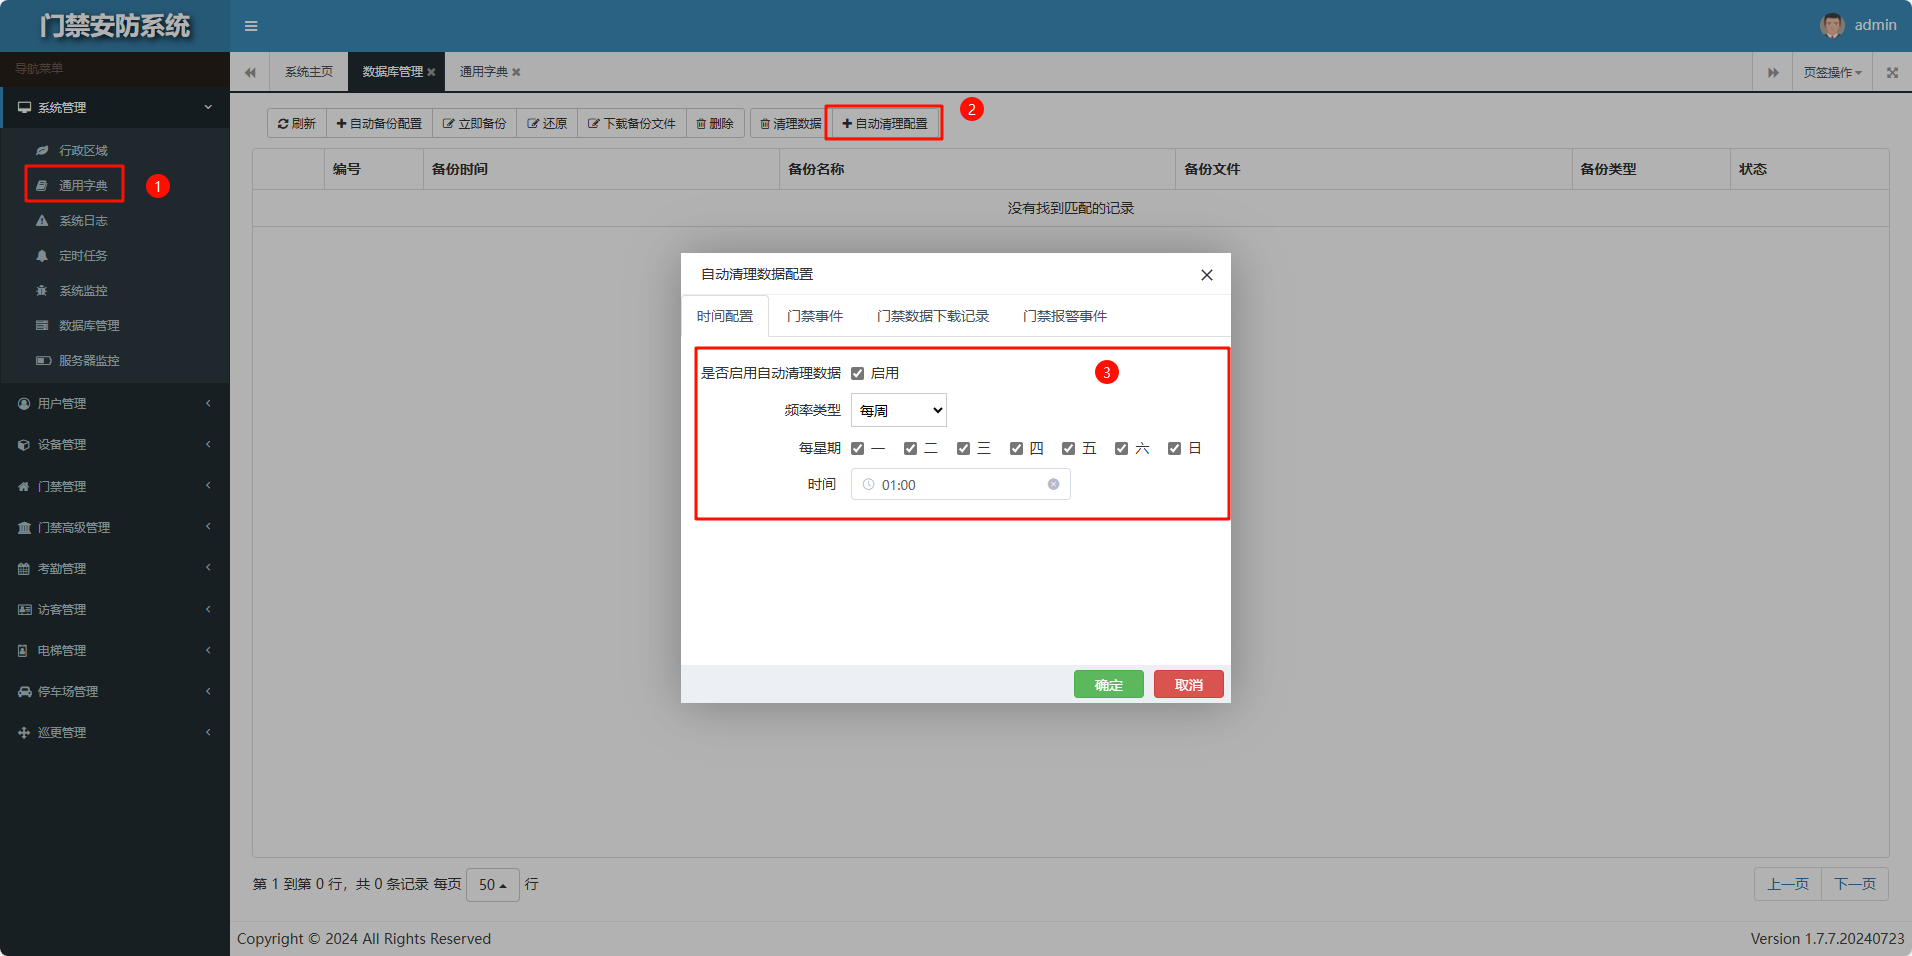Switch to the 门禁报警事件 tab
Viewport: 1912px width, 956px height.
click(1064, 317)
